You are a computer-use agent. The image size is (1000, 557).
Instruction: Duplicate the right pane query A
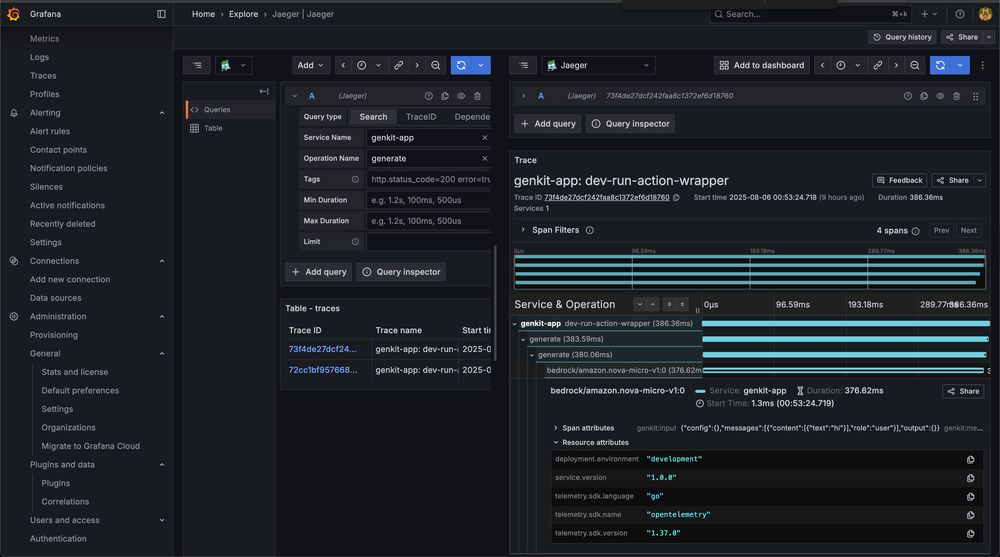point(923,96)
